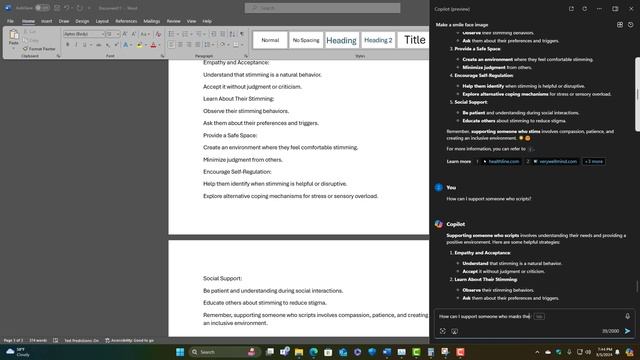Align text right
This screenshot has height=360, width=640.
[x=189, y=45]
